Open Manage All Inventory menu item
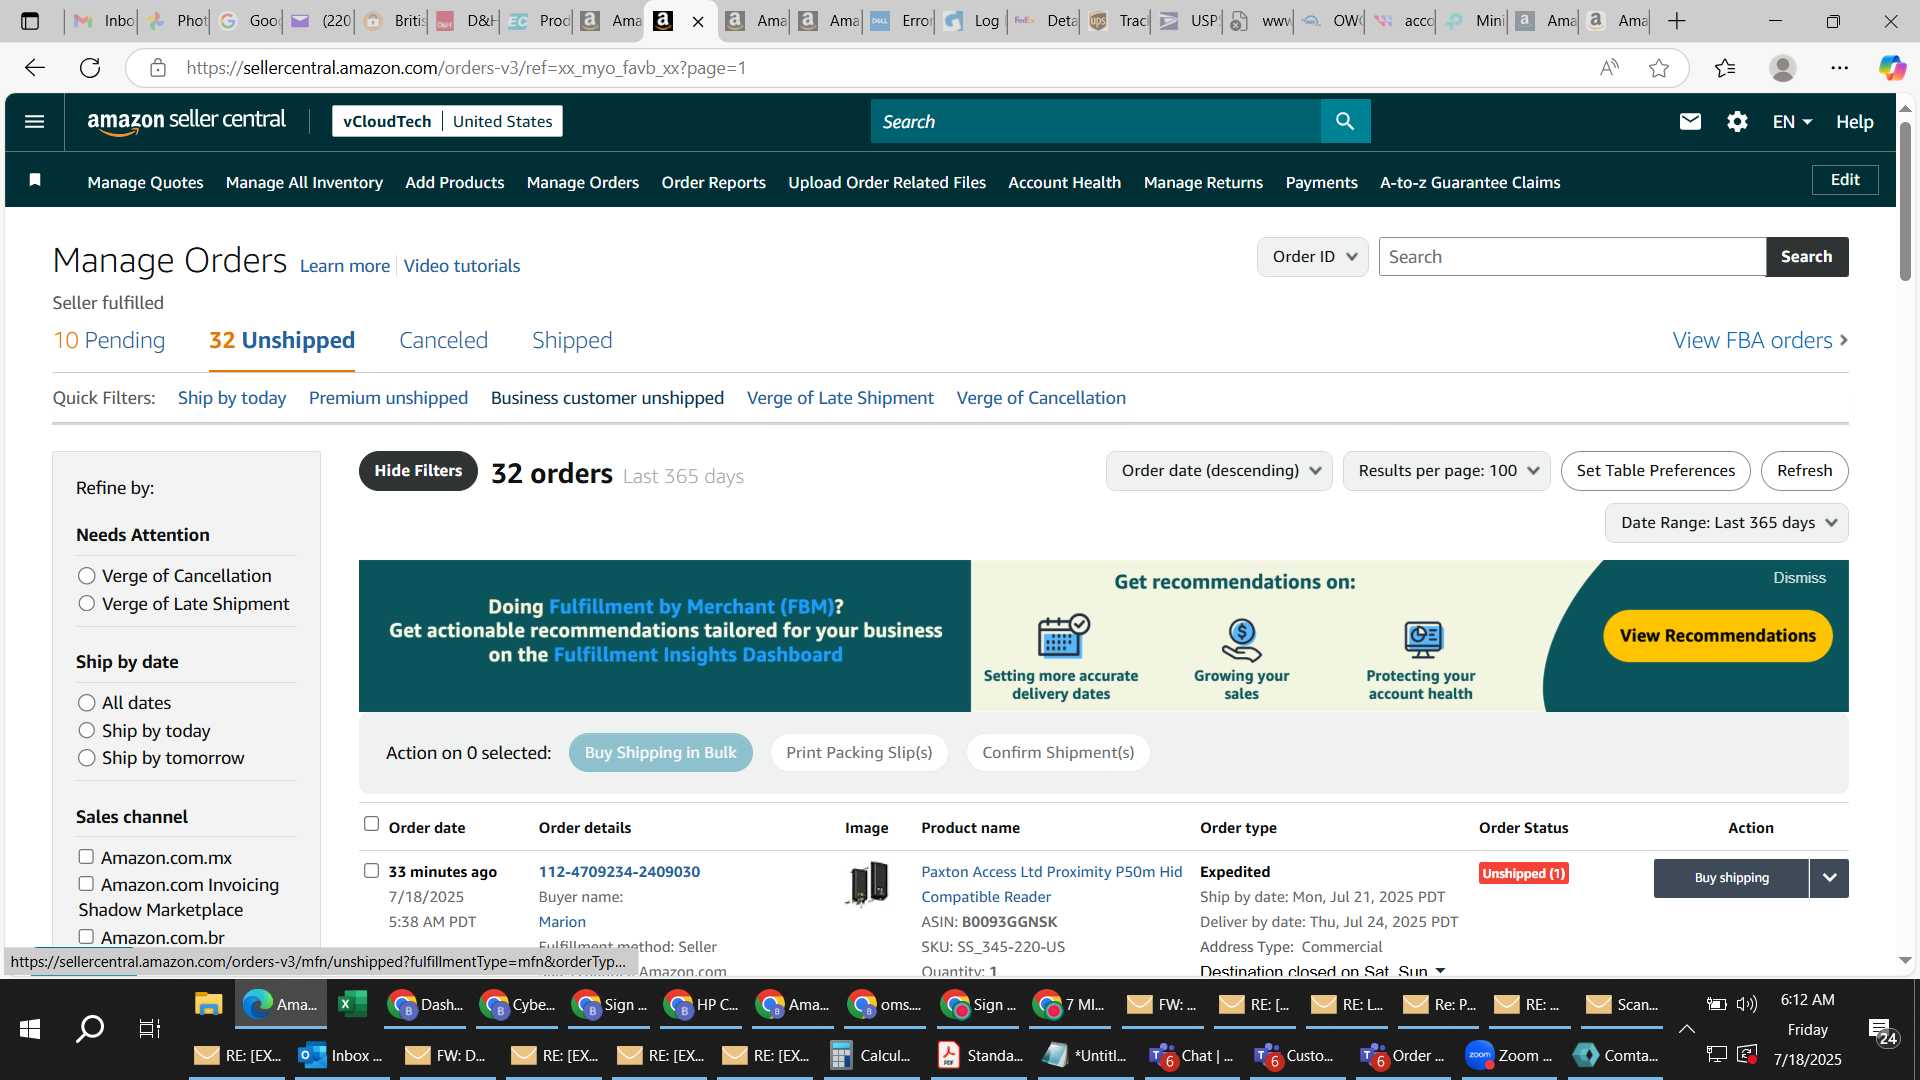Screen dimensions: 1920x1080 click(304, 182)
